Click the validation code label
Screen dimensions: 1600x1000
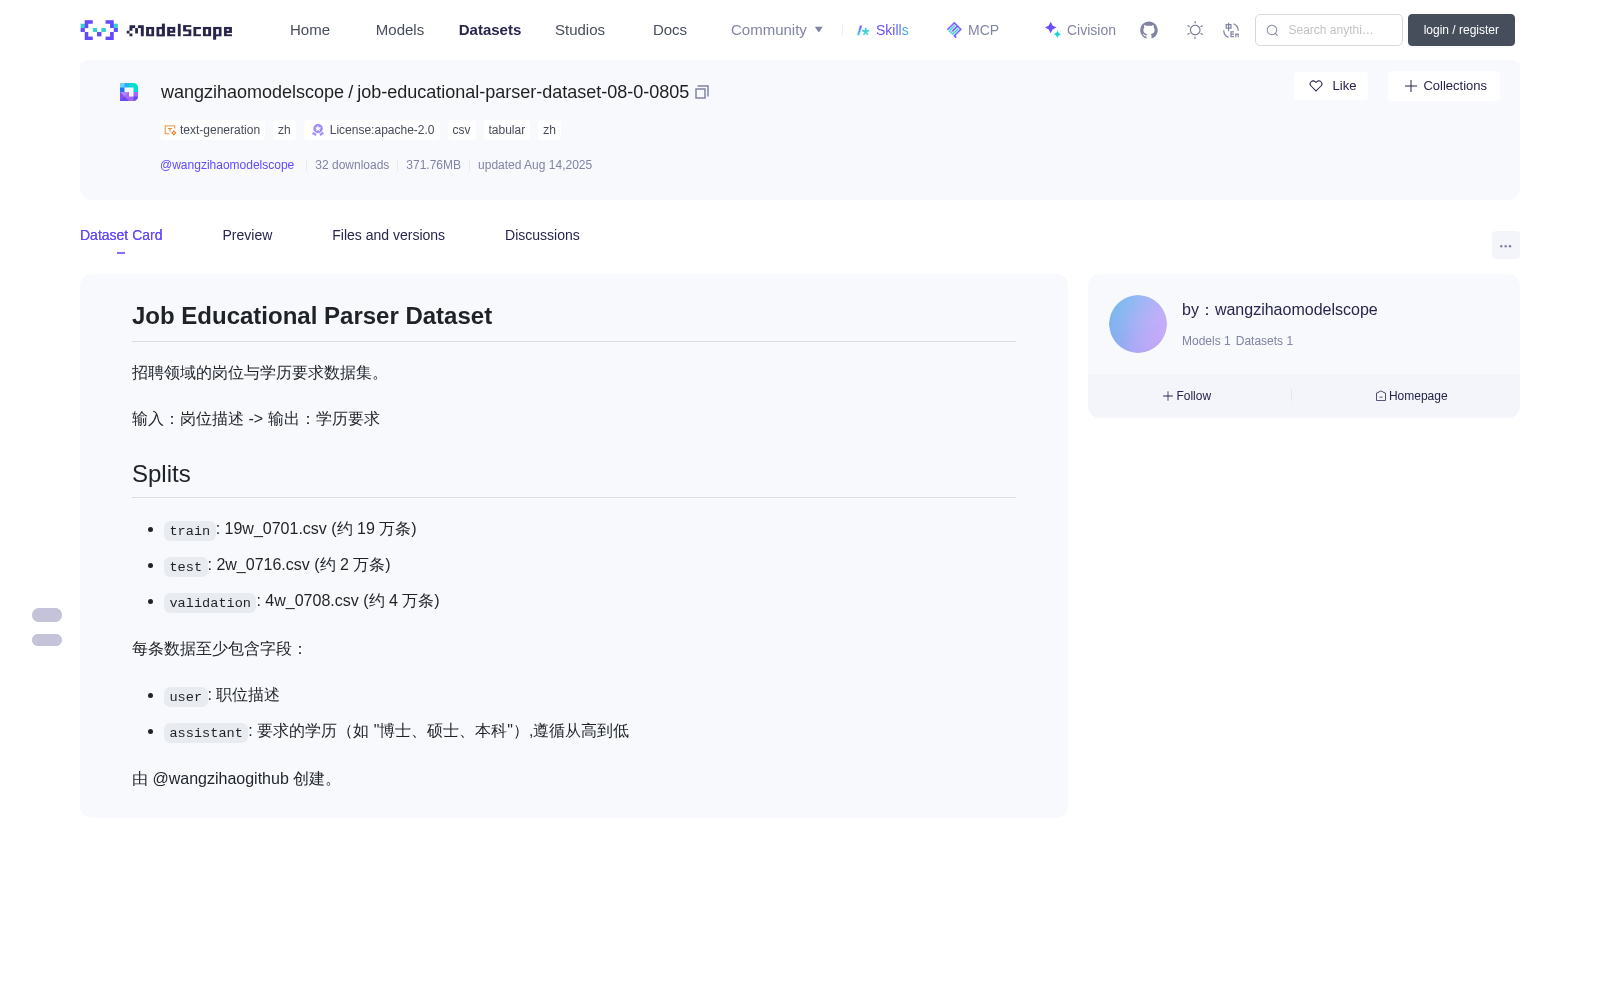pos(210,602)
